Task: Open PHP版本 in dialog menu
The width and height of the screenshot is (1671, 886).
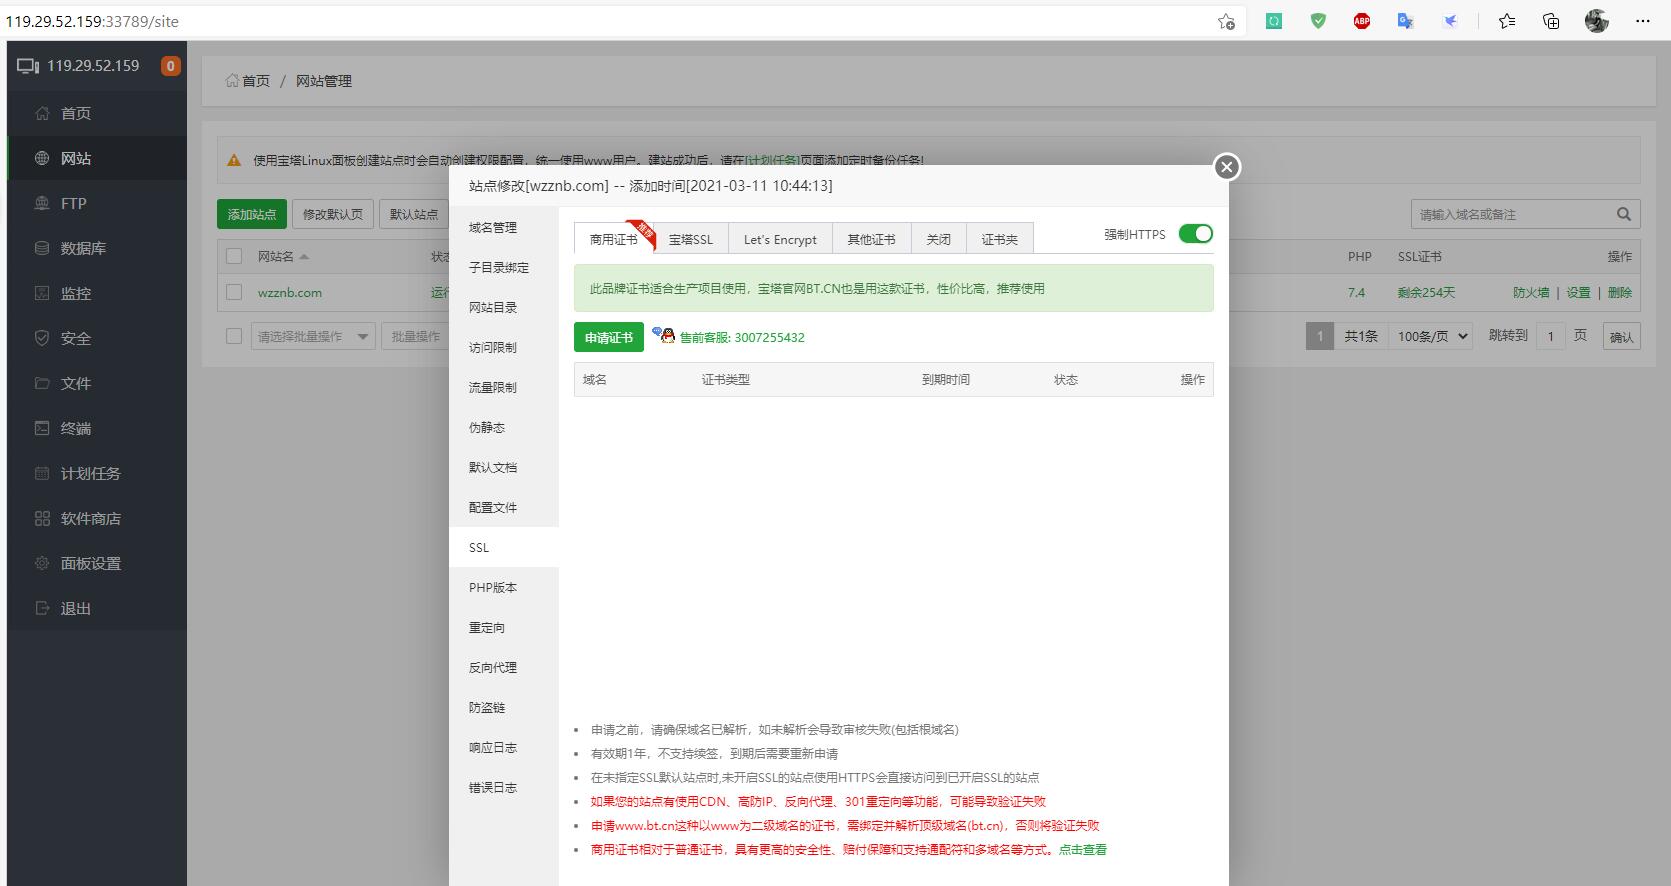Action: (504, 587)
